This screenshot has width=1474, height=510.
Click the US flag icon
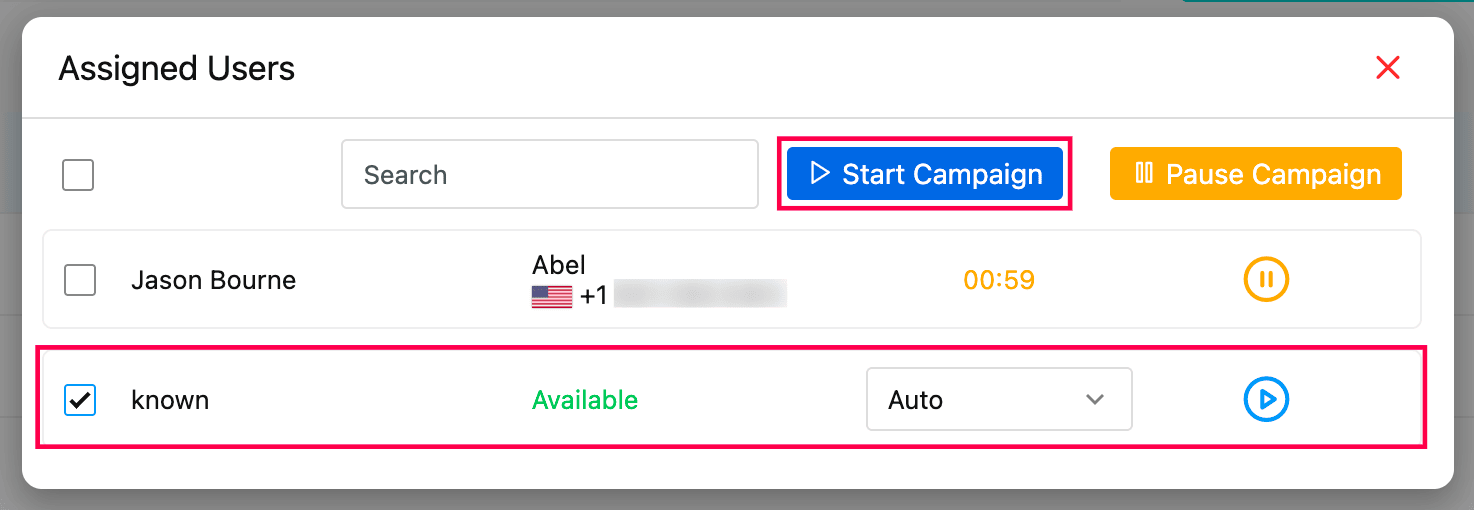(552, 297)
